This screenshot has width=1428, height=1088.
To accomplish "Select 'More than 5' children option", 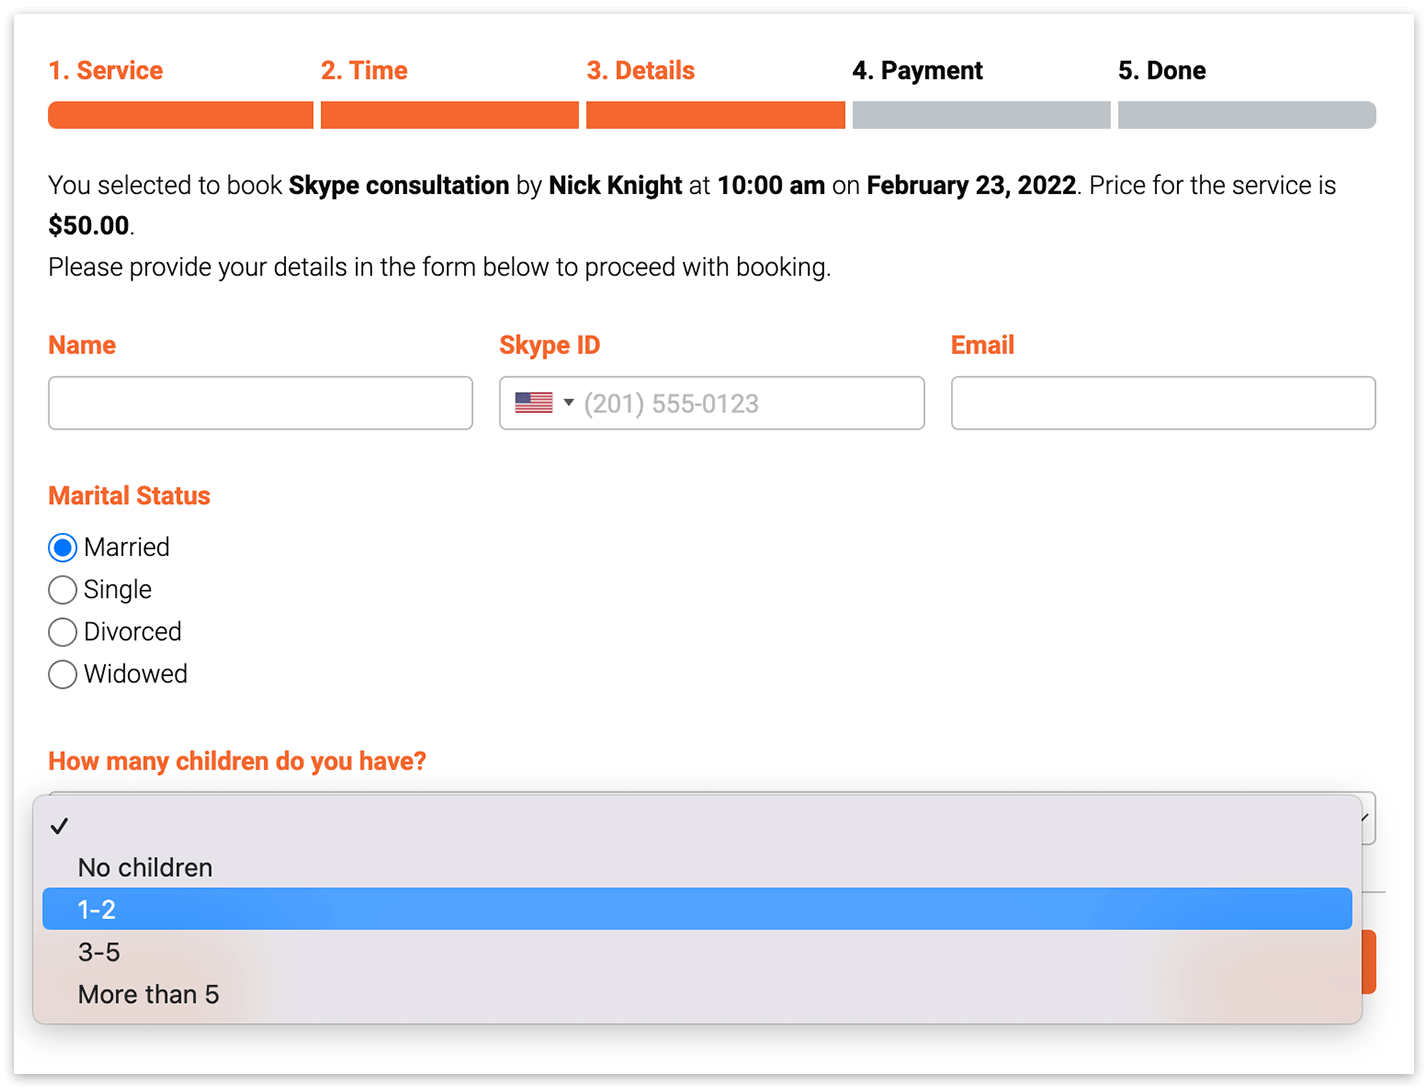I will click(697, 994).
